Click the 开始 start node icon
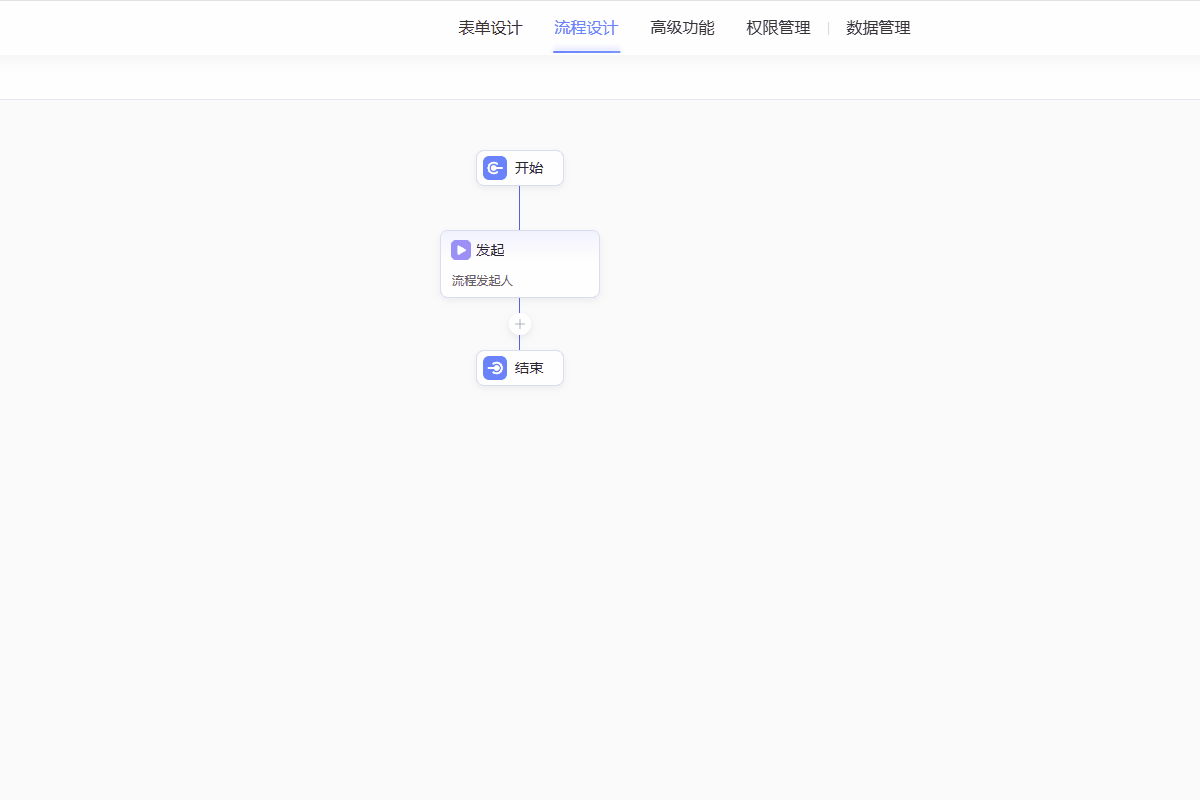This screenshot has height=800, width=1200. [495, 168]
